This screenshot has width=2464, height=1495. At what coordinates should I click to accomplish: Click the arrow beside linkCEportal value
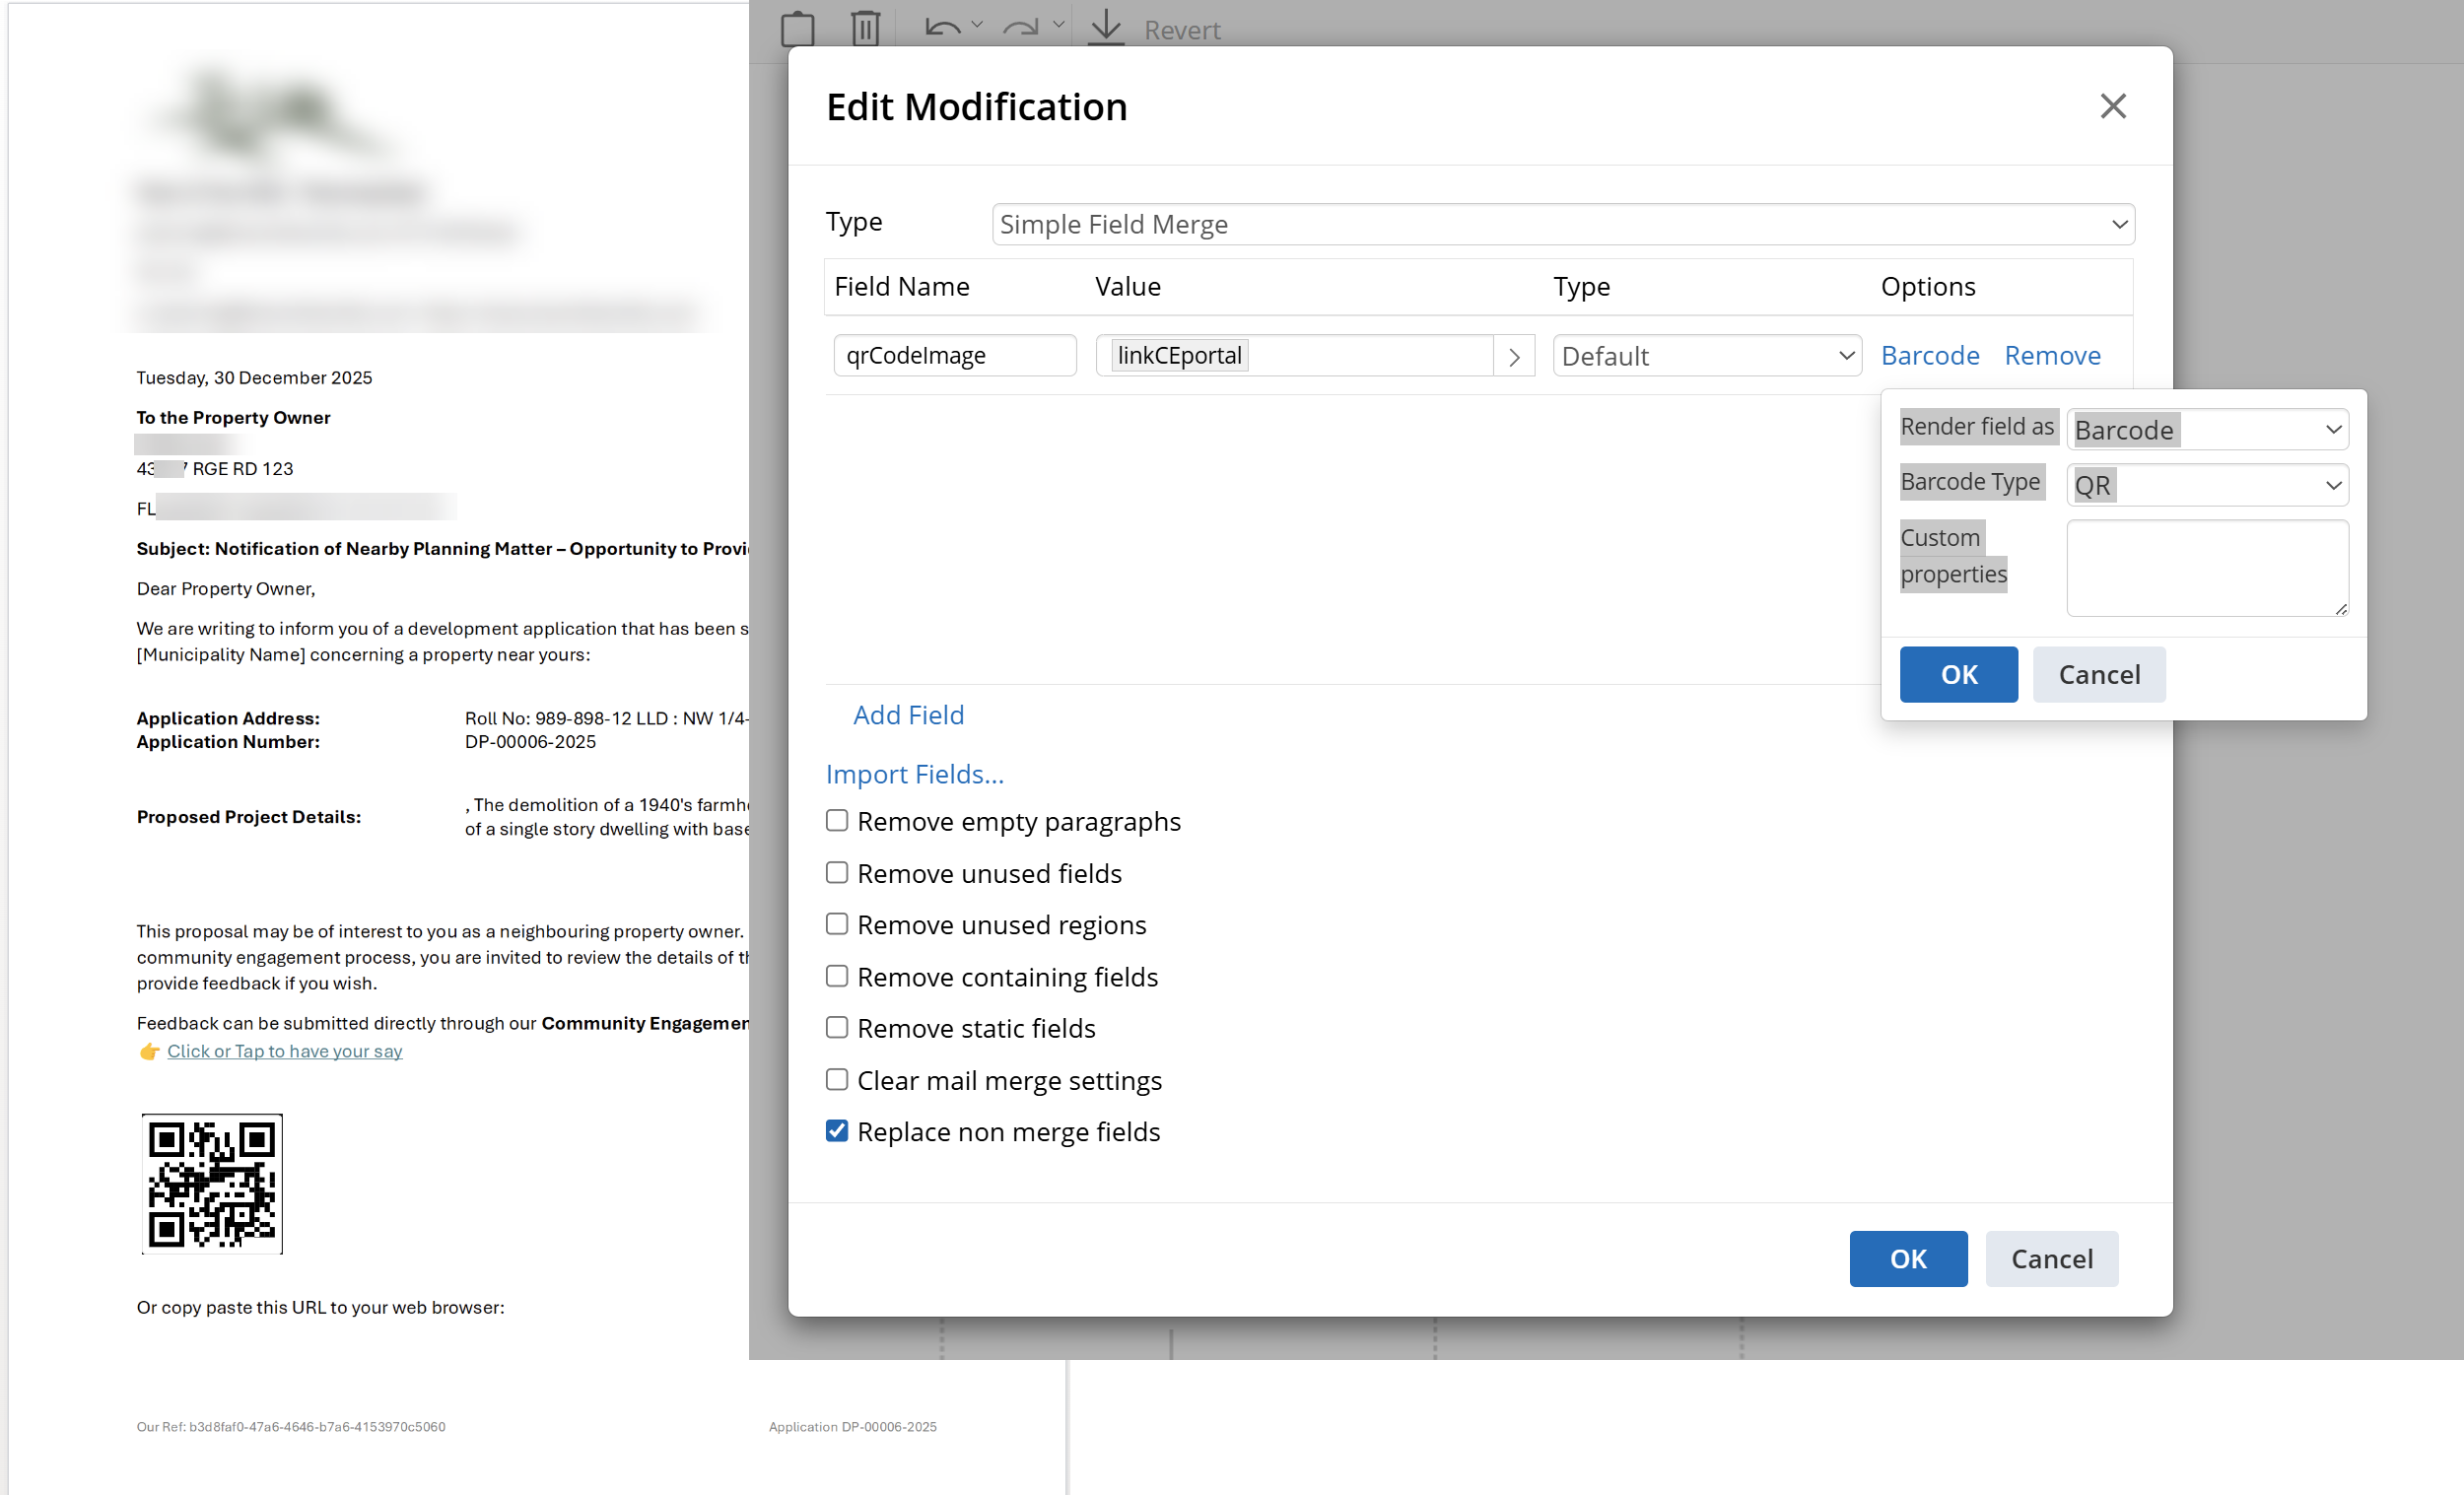(x=1514, y=357)
